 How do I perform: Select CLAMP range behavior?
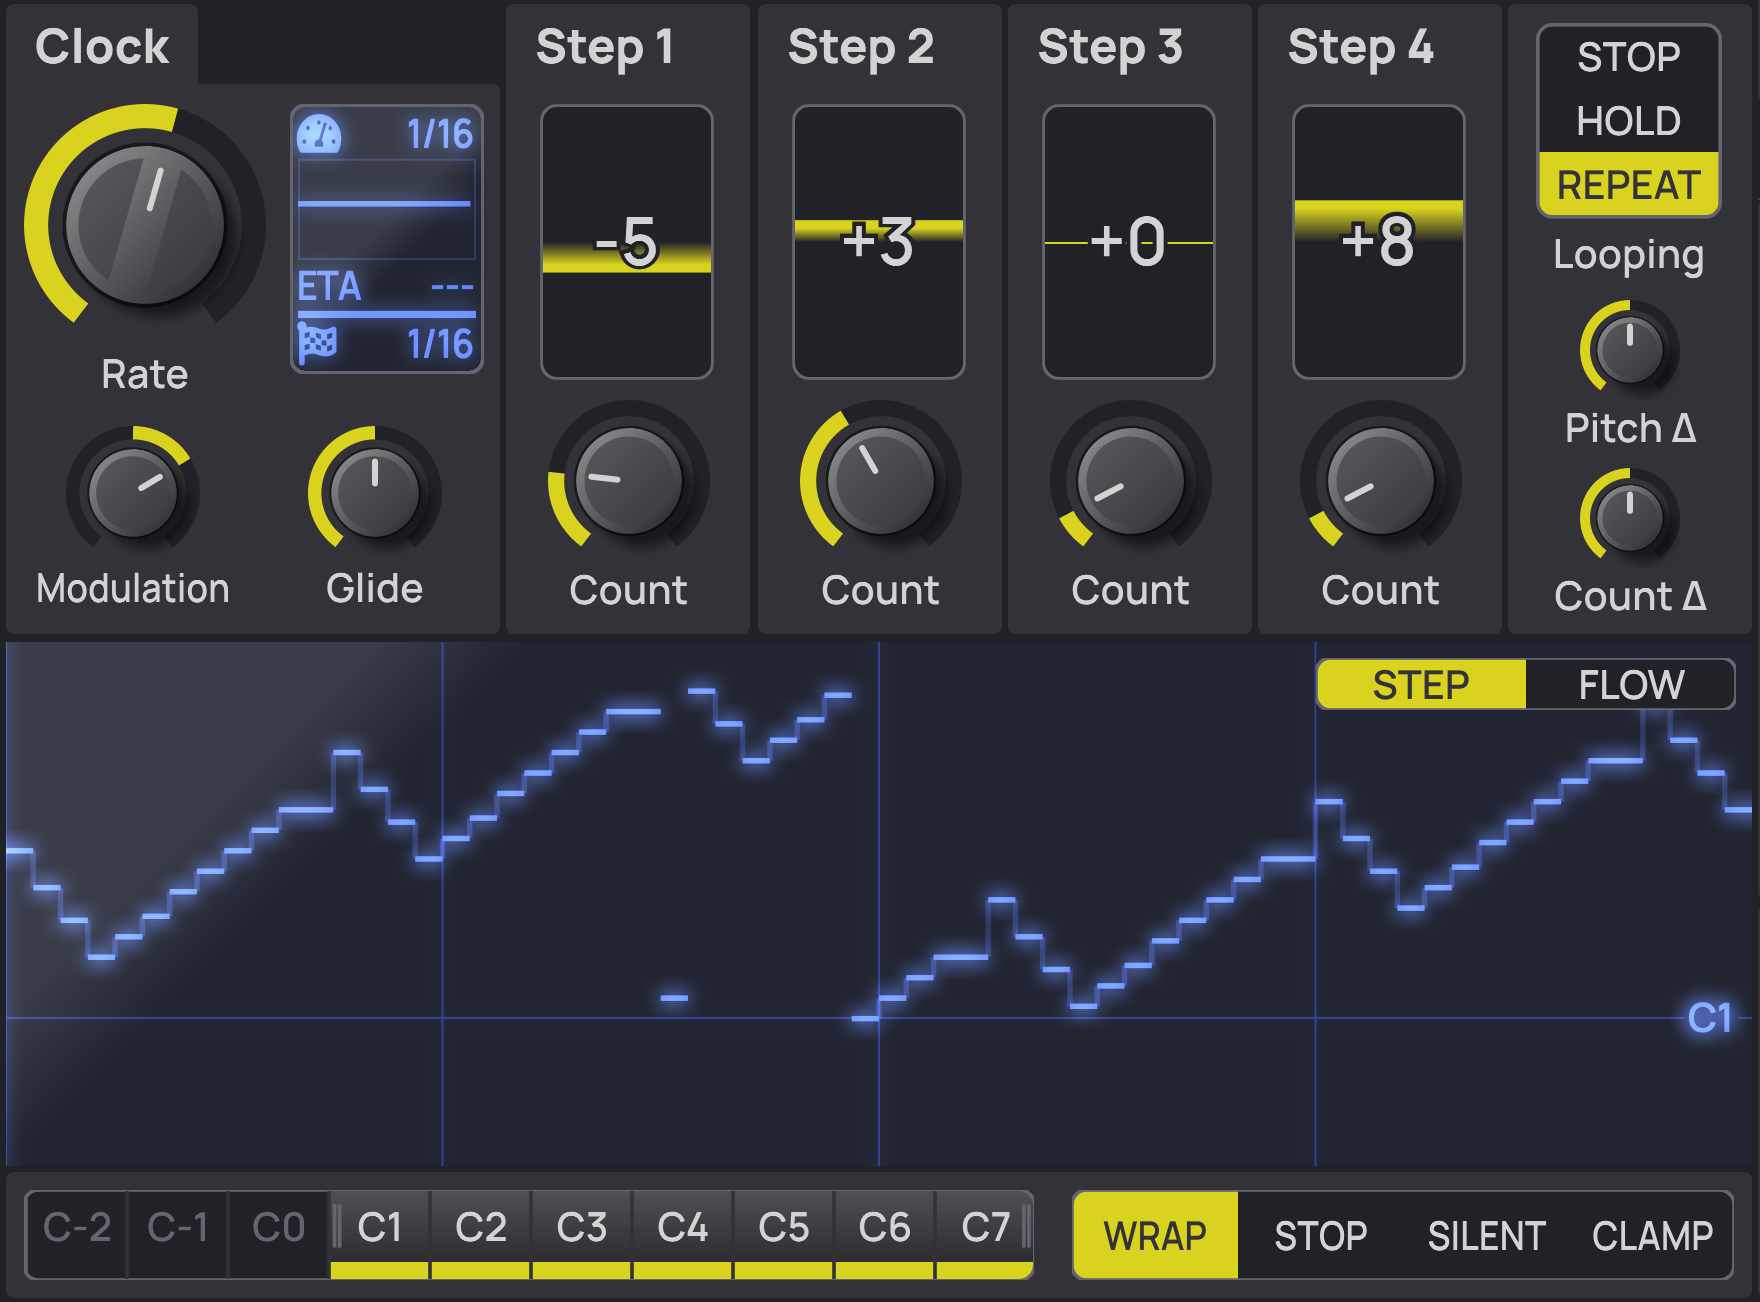tap(1652, 1236)
